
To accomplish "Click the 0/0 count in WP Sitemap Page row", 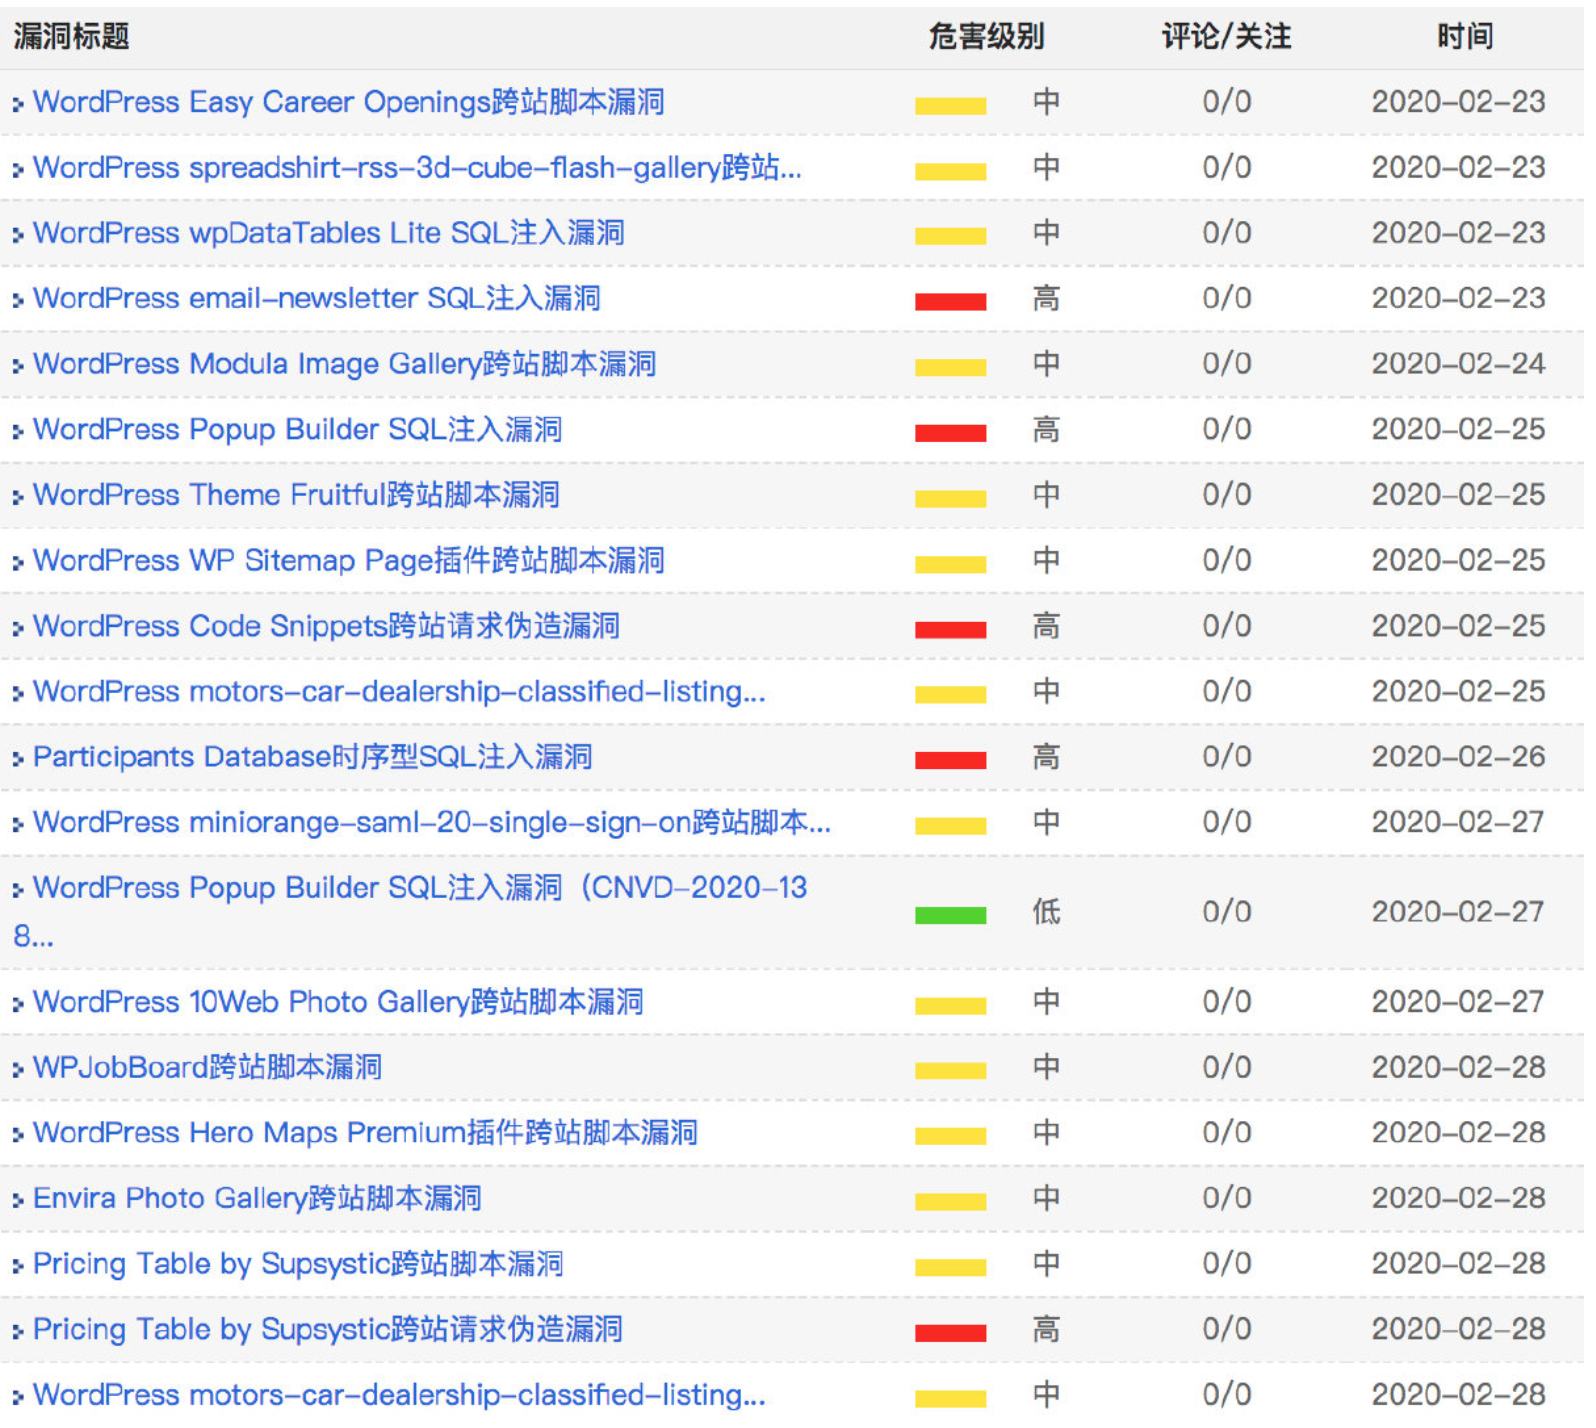I will pyautogui.click(x=1227, y=560).
